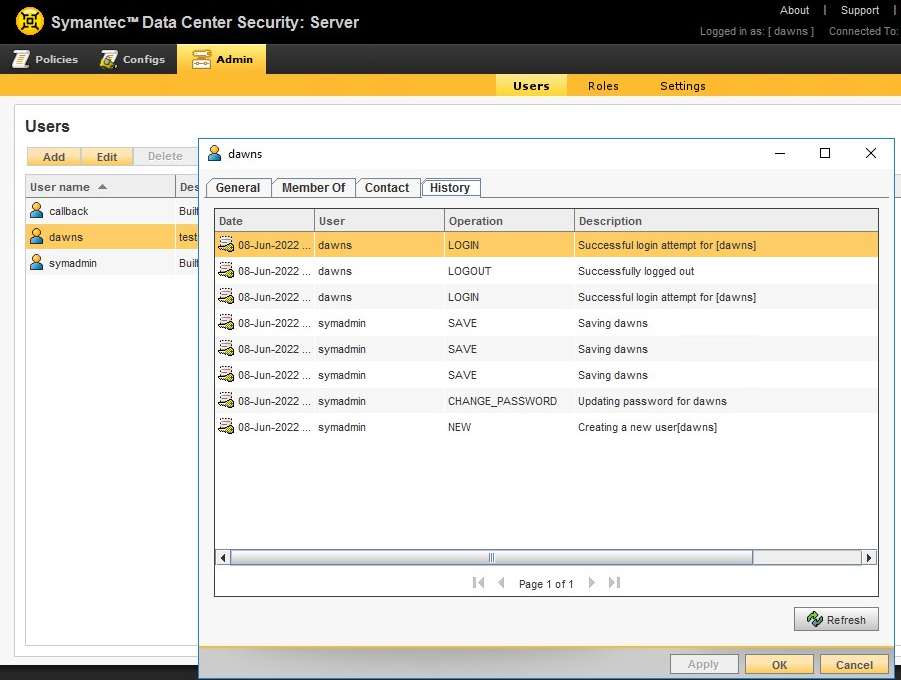Click the callback user icon

[x=37, y=210]
